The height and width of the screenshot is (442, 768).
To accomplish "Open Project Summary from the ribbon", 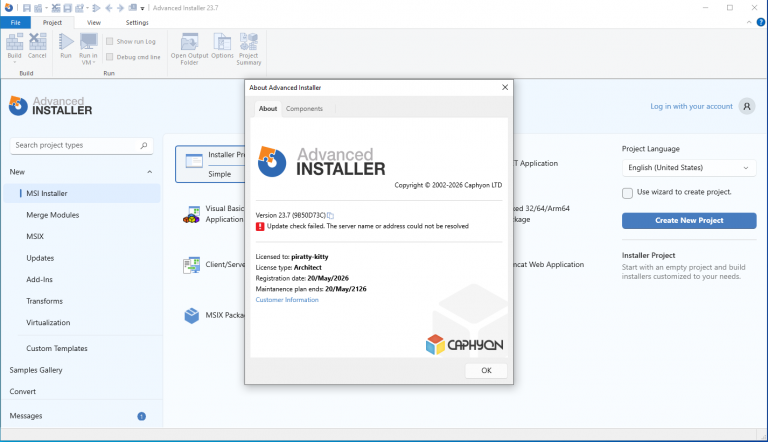I will click(248, 42).
